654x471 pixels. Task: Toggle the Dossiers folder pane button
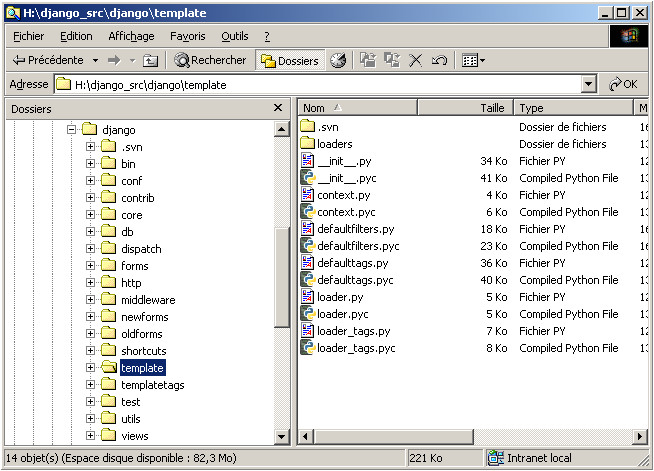tap(289, 61)
